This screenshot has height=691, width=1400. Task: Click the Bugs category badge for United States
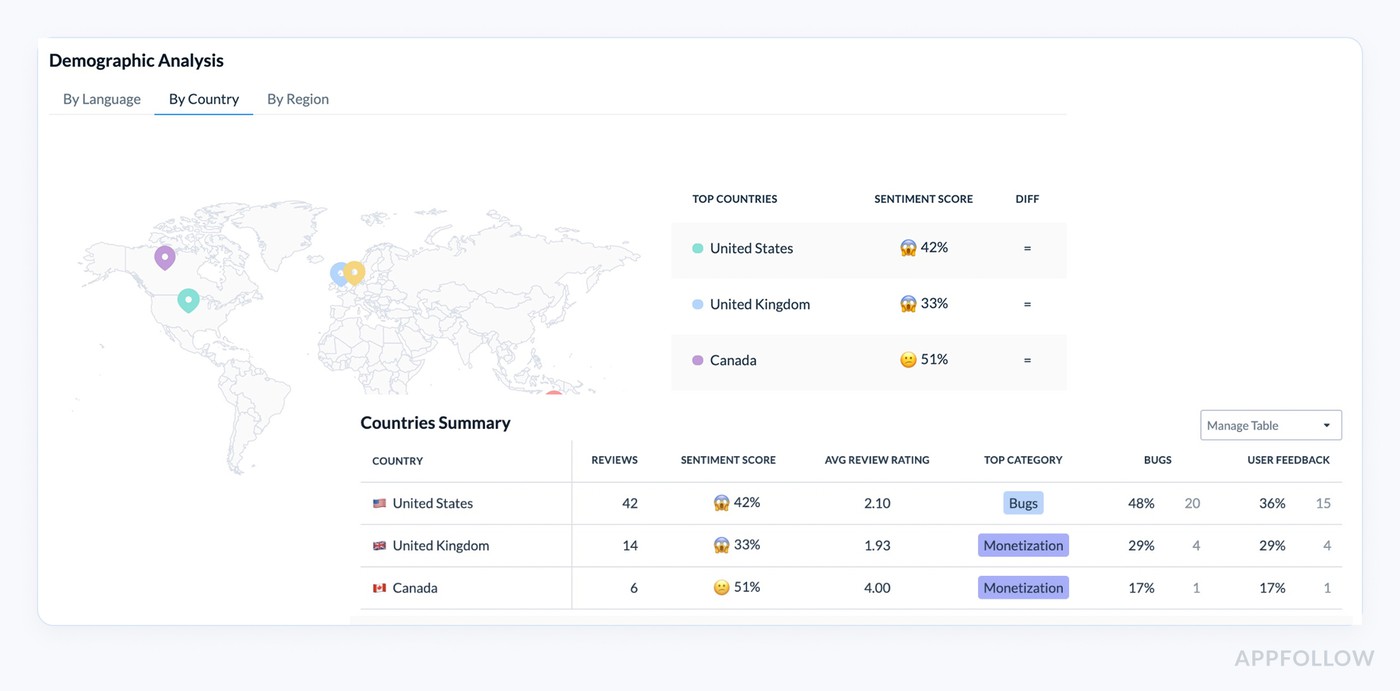pyautogui.click(x=1023, y=503)
